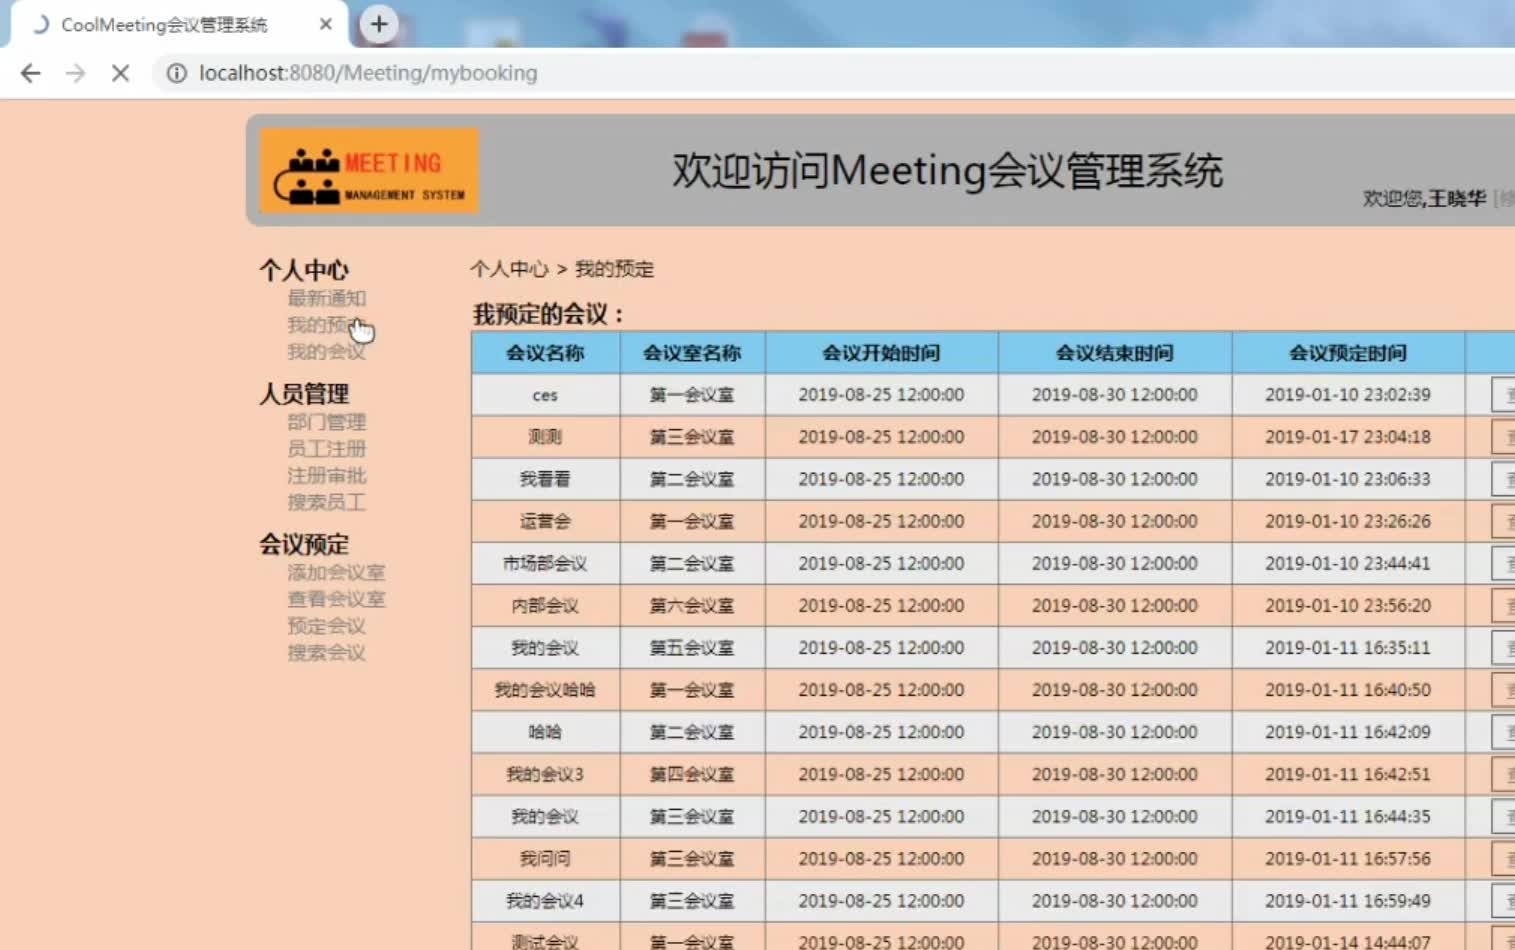
Task: Click 第六会议室 room cell
Action: pos(692,606)
